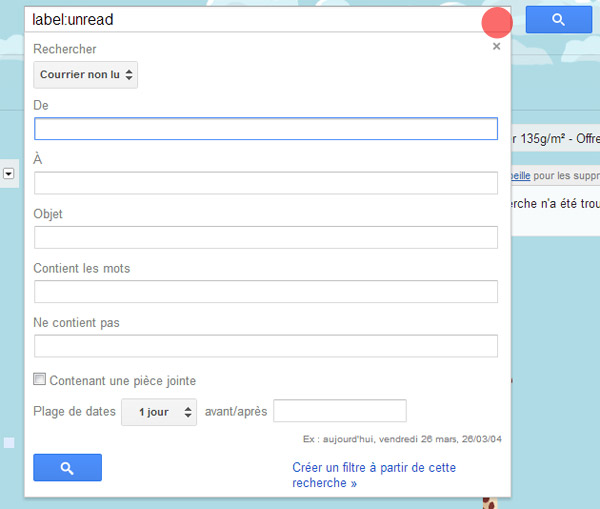Click the blue magnifier button at panel bottom

tap(67, 467)
